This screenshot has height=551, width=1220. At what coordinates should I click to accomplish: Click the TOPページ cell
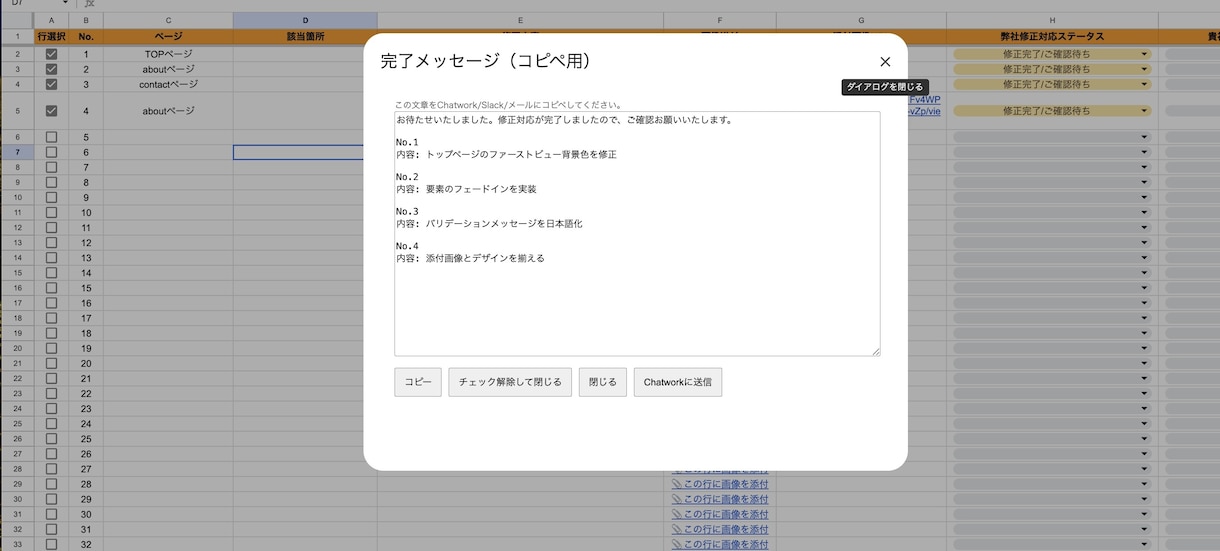168,54
